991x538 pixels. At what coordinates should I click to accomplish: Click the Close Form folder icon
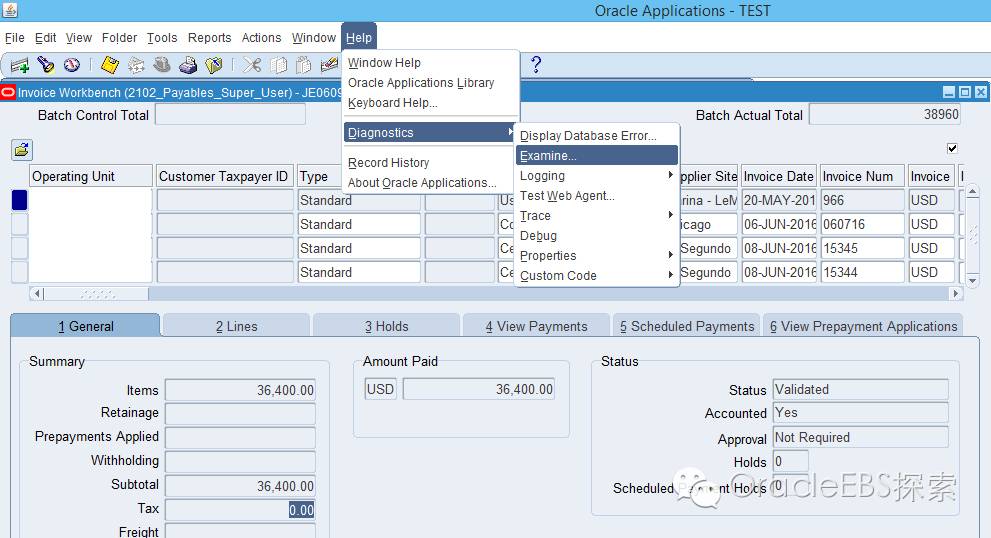tap(214, 64)
